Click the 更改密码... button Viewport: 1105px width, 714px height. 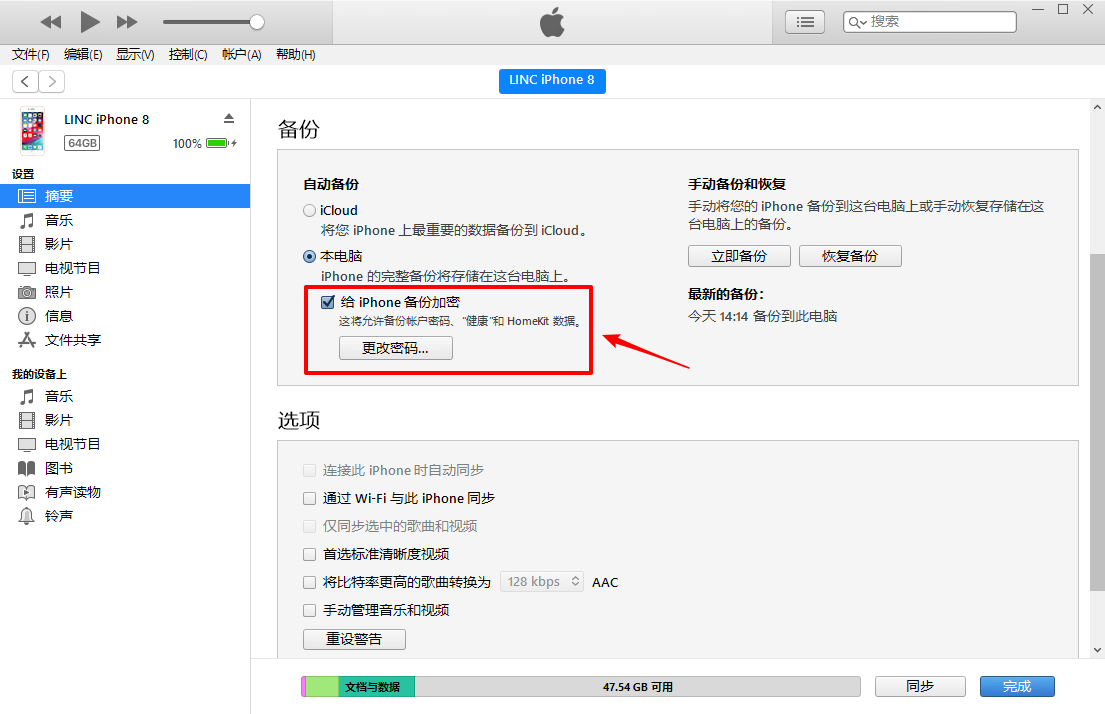pos(395,348)
